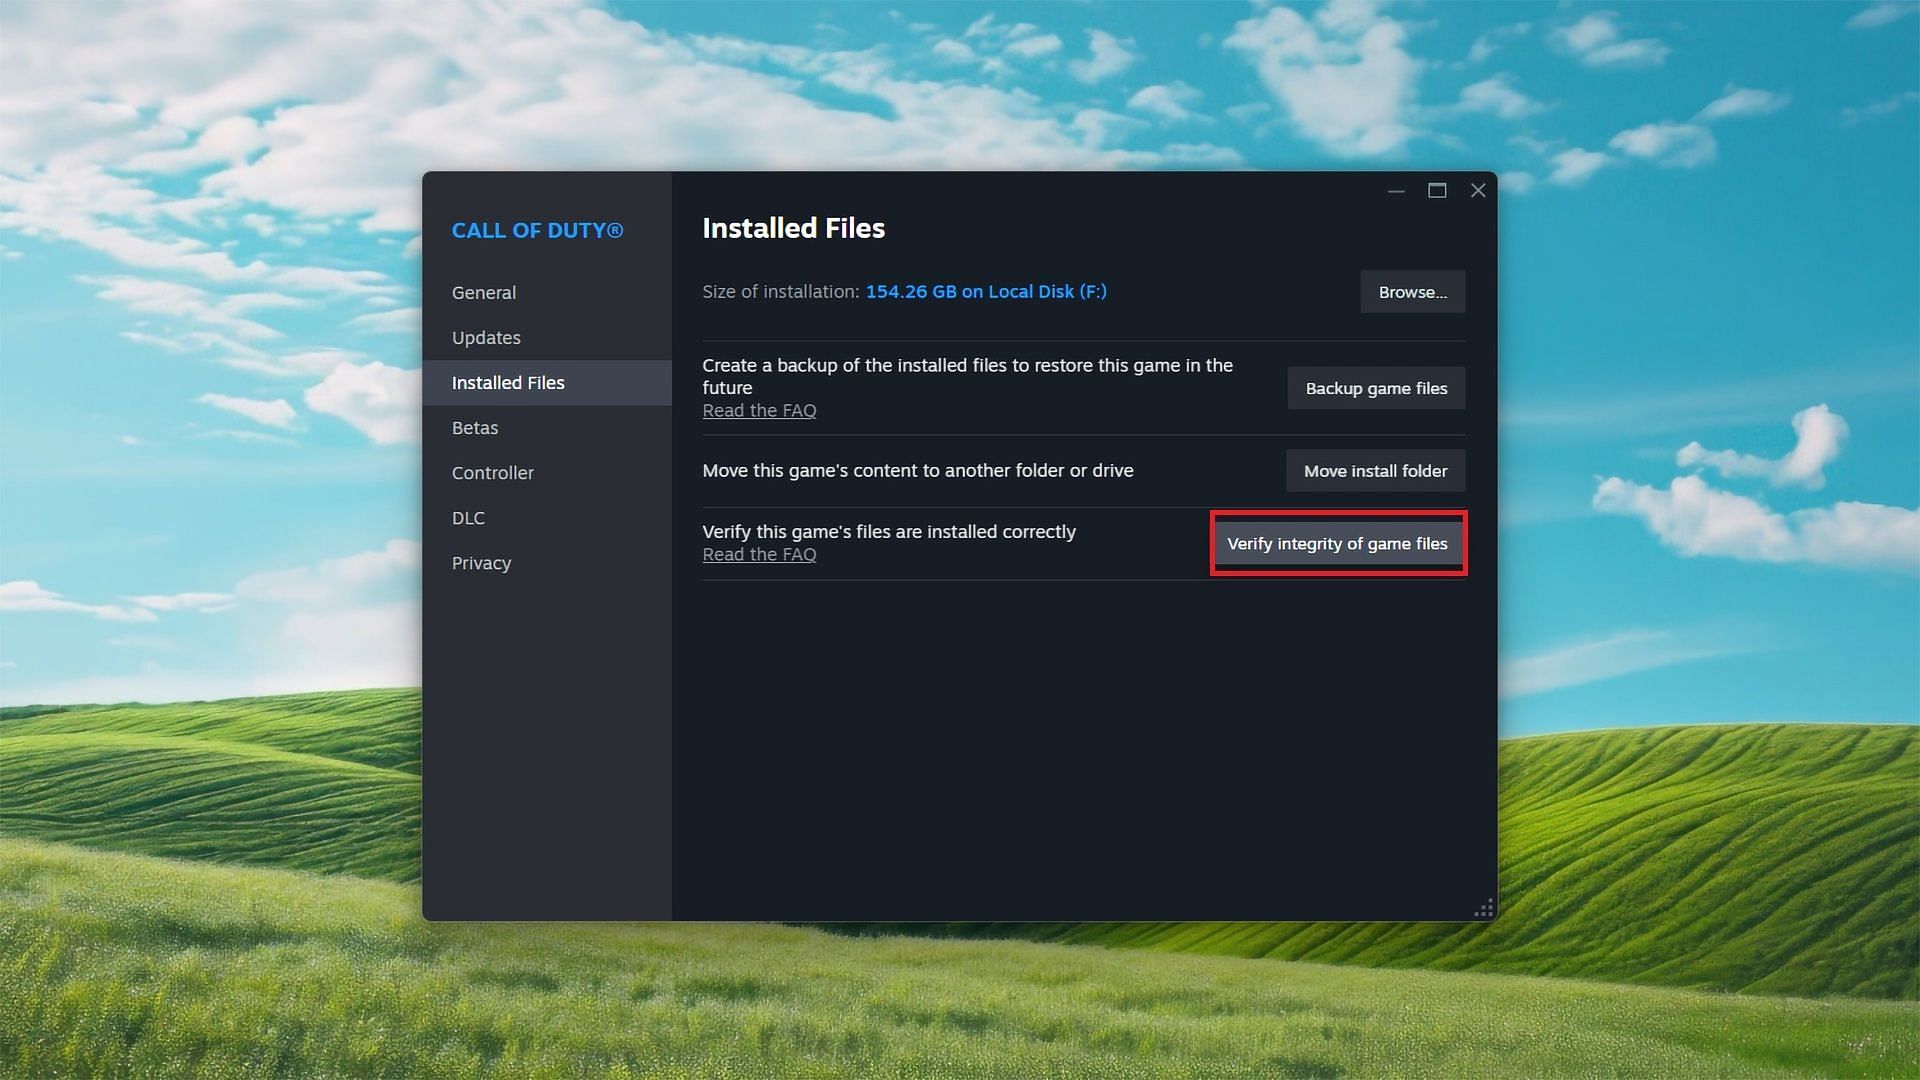This screenshot has height=1080, width=1920.
Task: Toggle visibility of installed files panel
Action: pyautogui.click(x=508, y=382)
